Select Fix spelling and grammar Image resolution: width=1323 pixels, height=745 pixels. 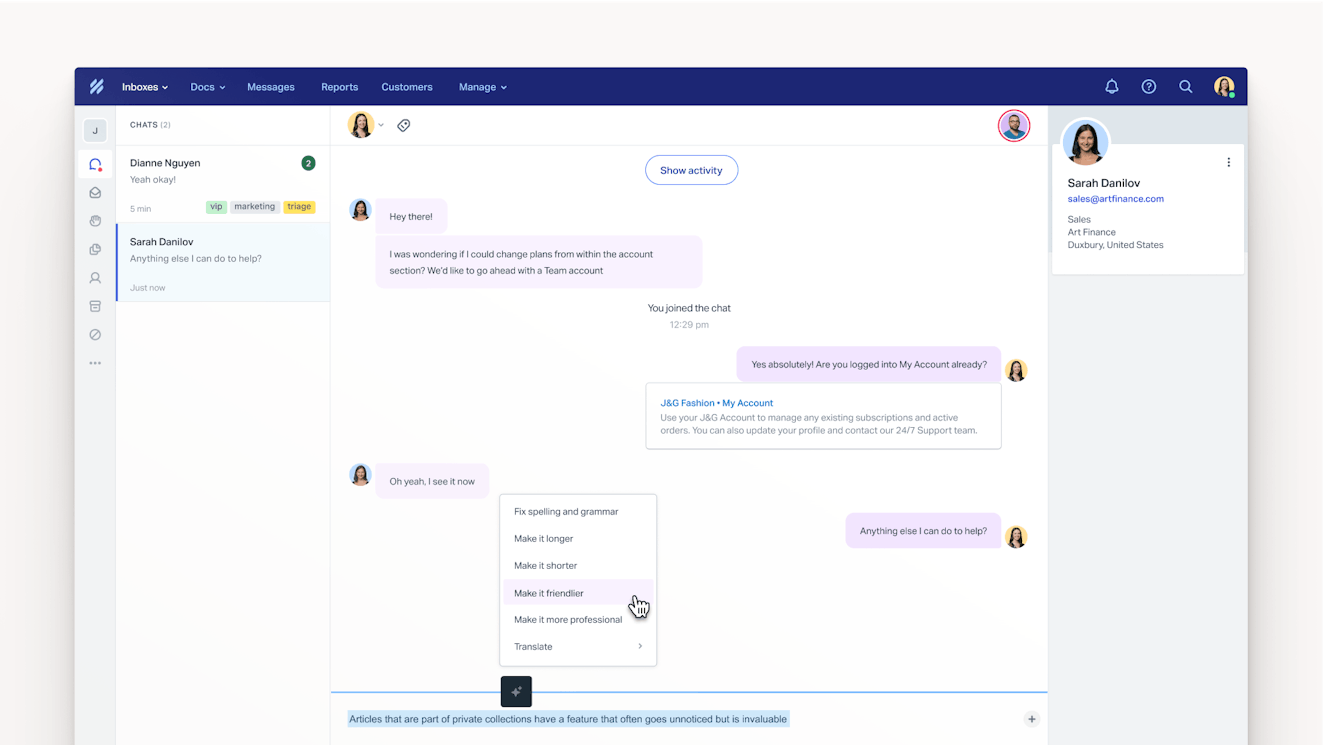point(566,512)
